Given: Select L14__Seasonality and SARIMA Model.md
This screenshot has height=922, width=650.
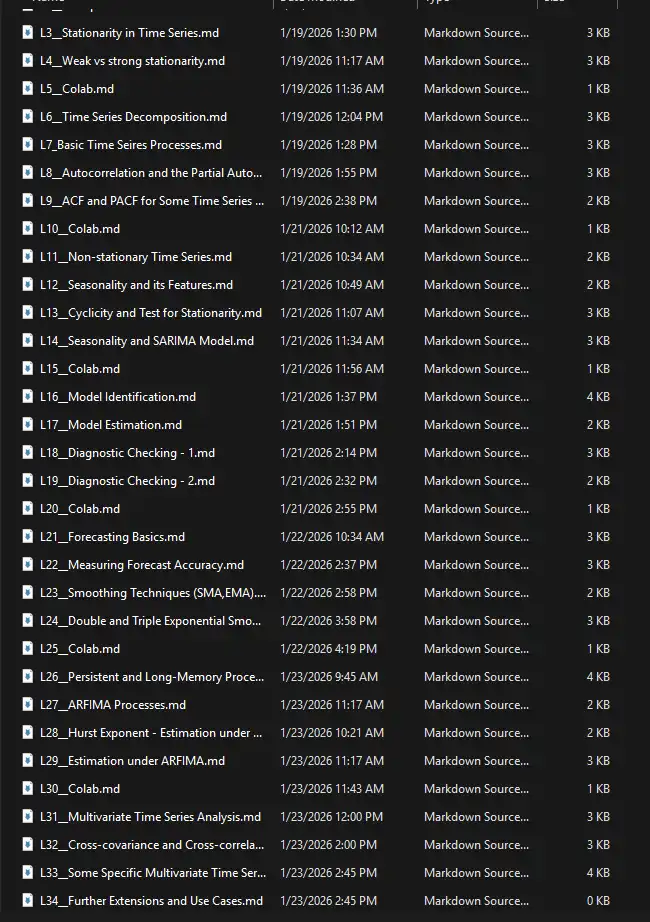Looking at the screenshot, I should point(147,341).
